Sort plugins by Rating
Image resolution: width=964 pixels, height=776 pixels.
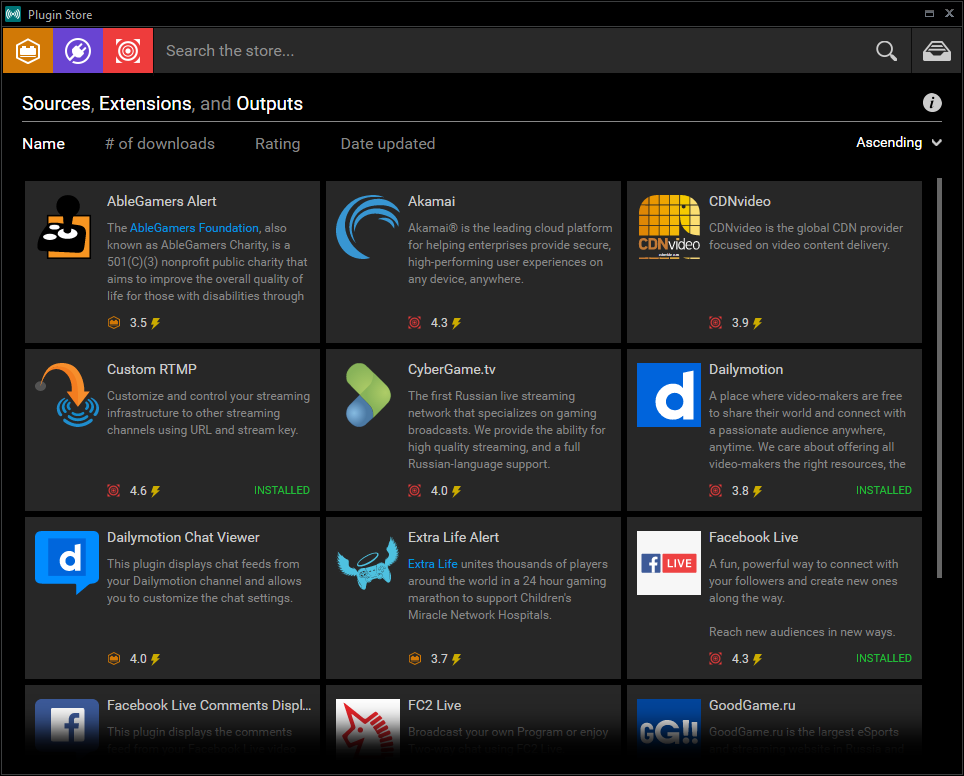(x=278, y=144)
